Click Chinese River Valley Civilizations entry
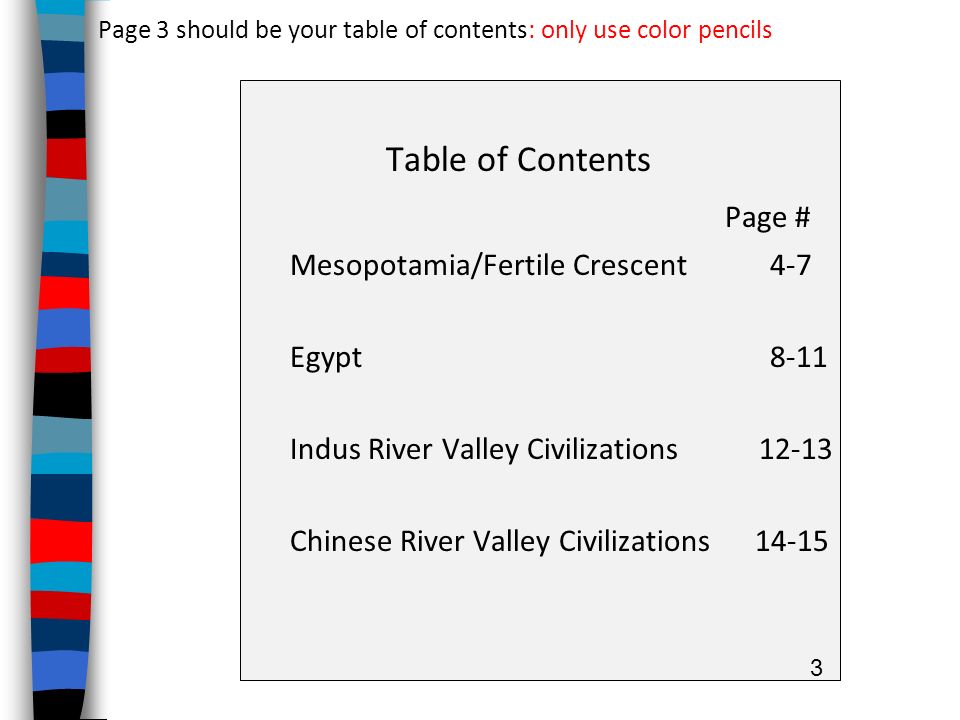The image size is (960, 720). 500,542
